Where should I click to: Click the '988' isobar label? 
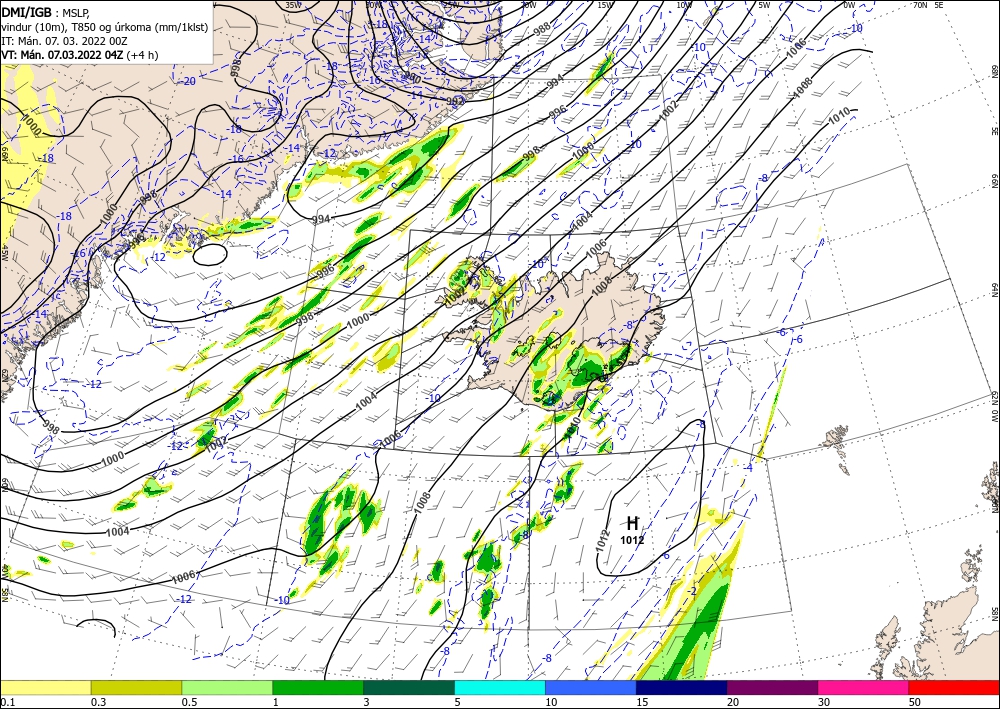coord(541,29)
